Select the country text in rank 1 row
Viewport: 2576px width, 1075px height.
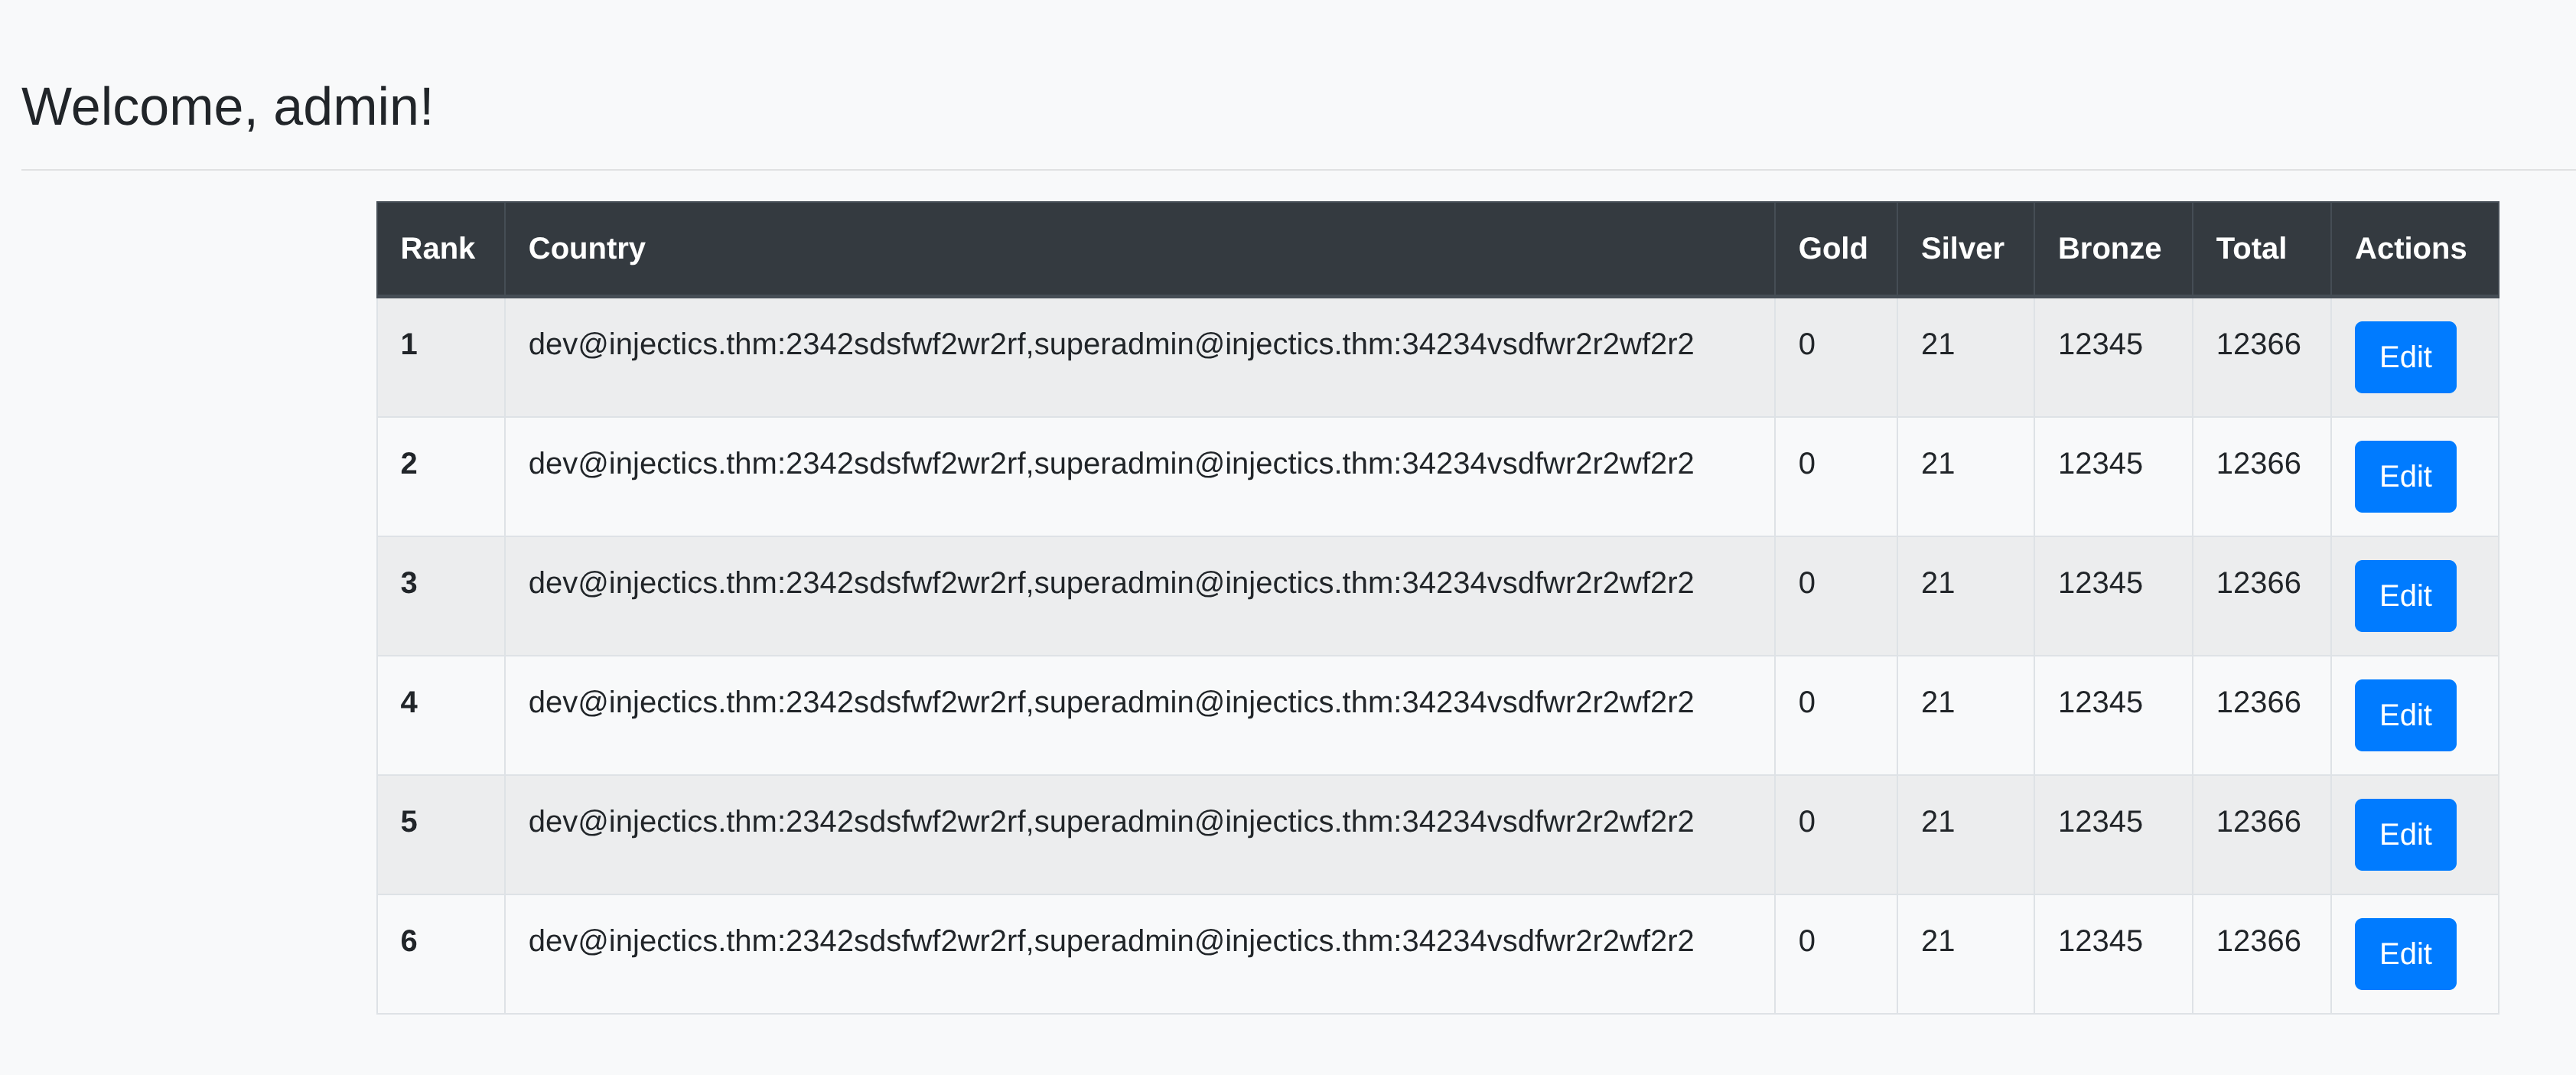tap(1110, 344)
